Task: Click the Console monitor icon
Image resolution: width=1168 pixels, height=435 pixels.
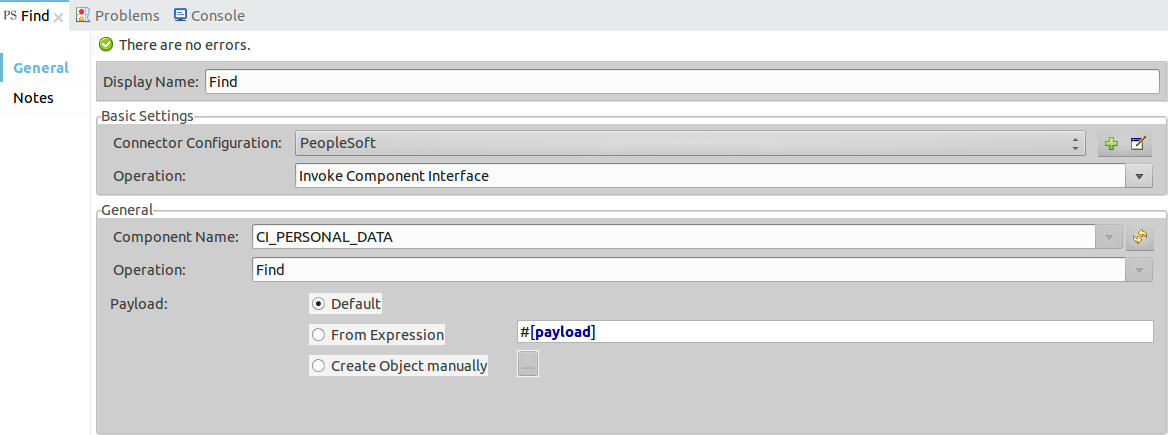Action: click(x=180, y=15)
